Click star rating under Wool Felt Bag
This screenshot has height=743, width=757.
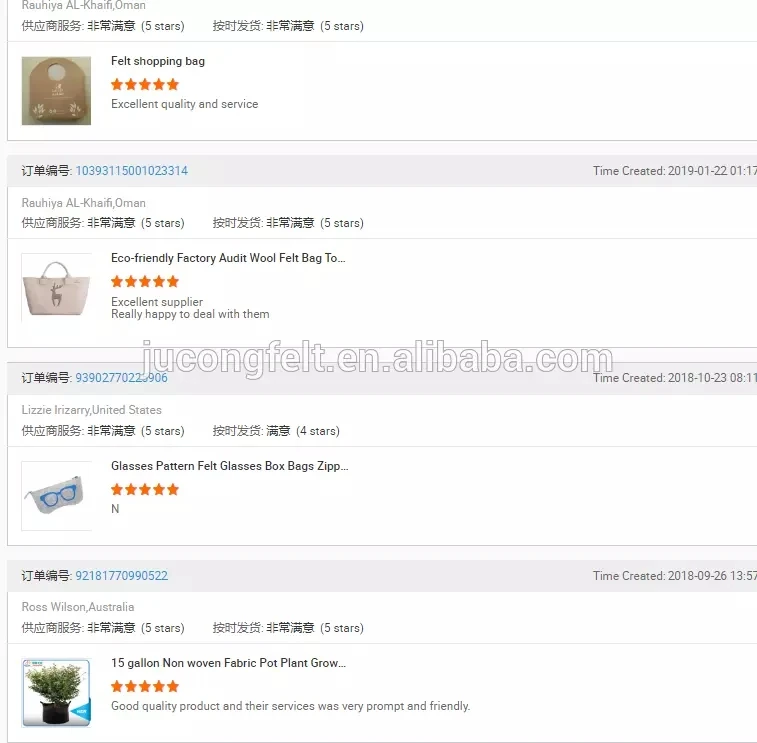click(x=145, y=281)
